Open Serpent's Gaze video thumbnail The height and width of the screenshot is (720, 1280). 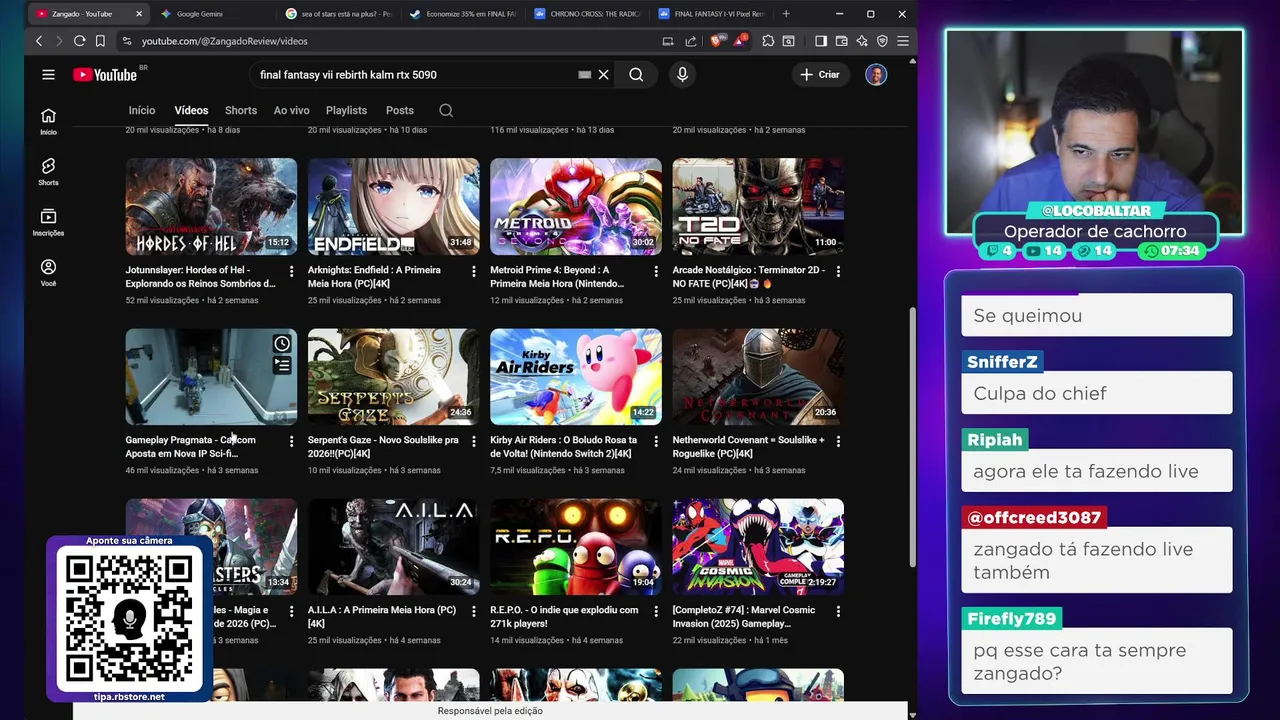(x=393, y=376)
